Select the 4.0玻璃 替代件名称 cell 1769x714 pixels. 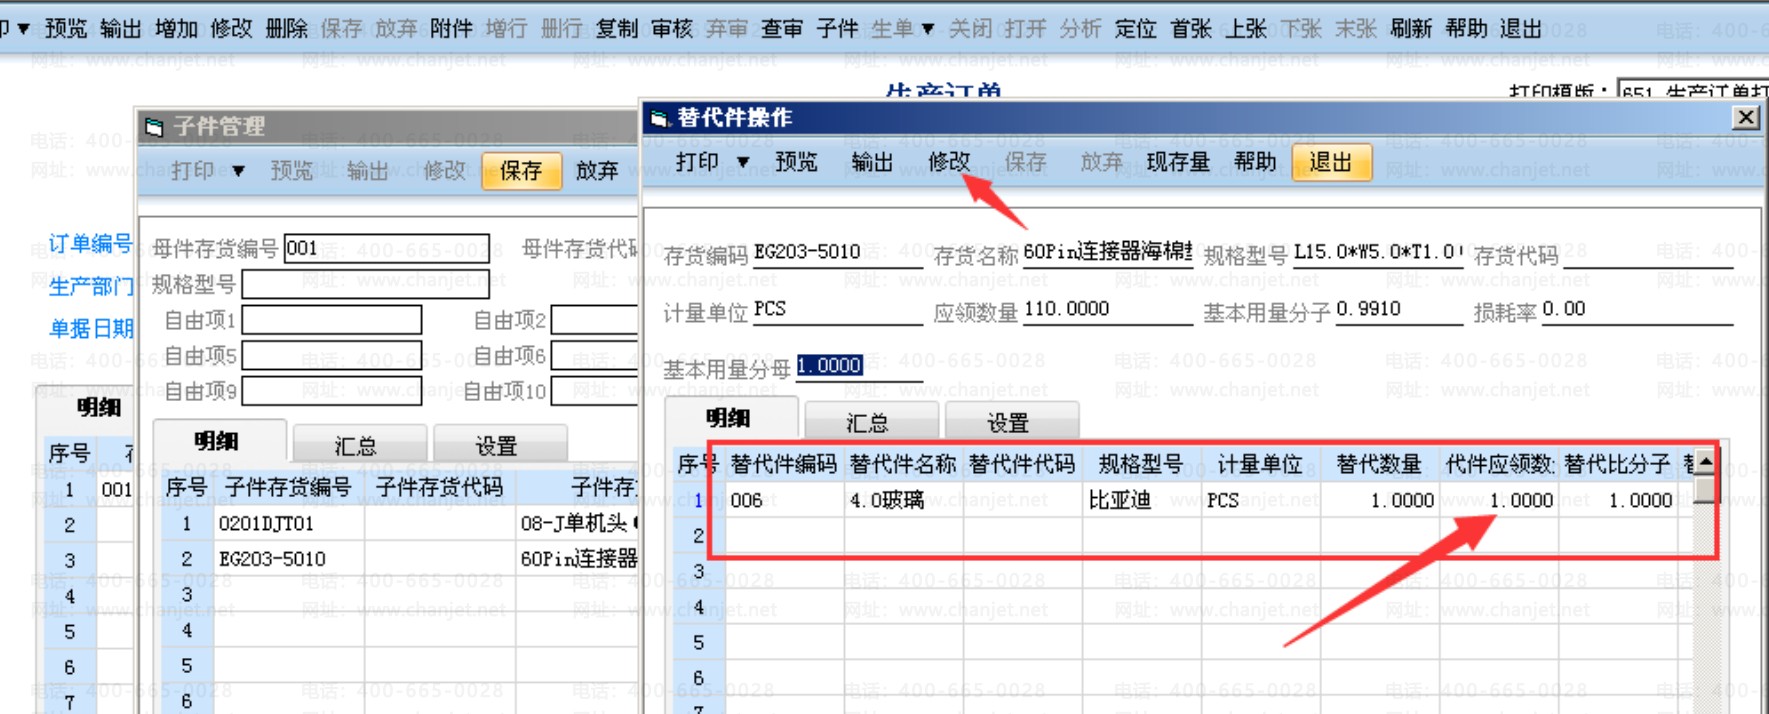(903, 500)
